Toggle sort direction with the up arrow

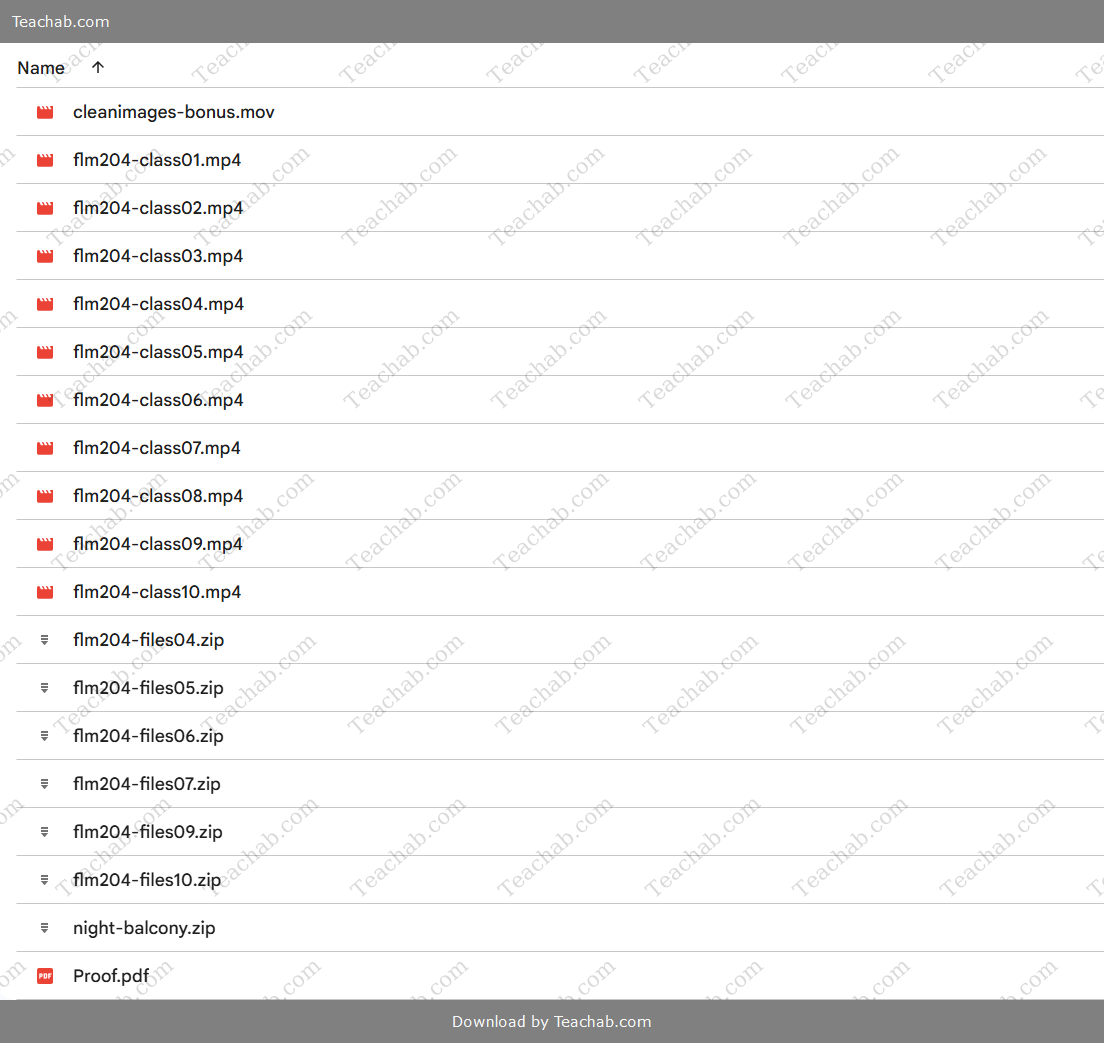[x=97, y=67]
